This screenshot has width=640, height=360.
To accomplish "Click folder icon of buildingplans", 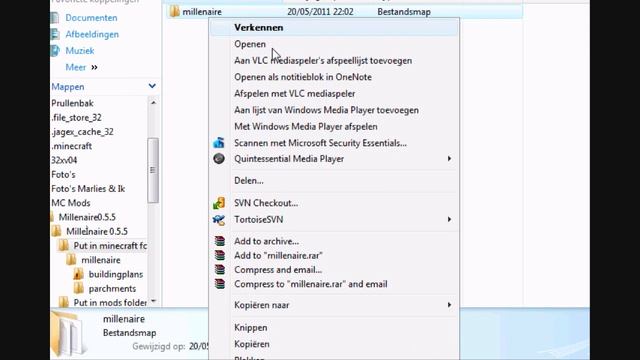I will pos(78,274).
